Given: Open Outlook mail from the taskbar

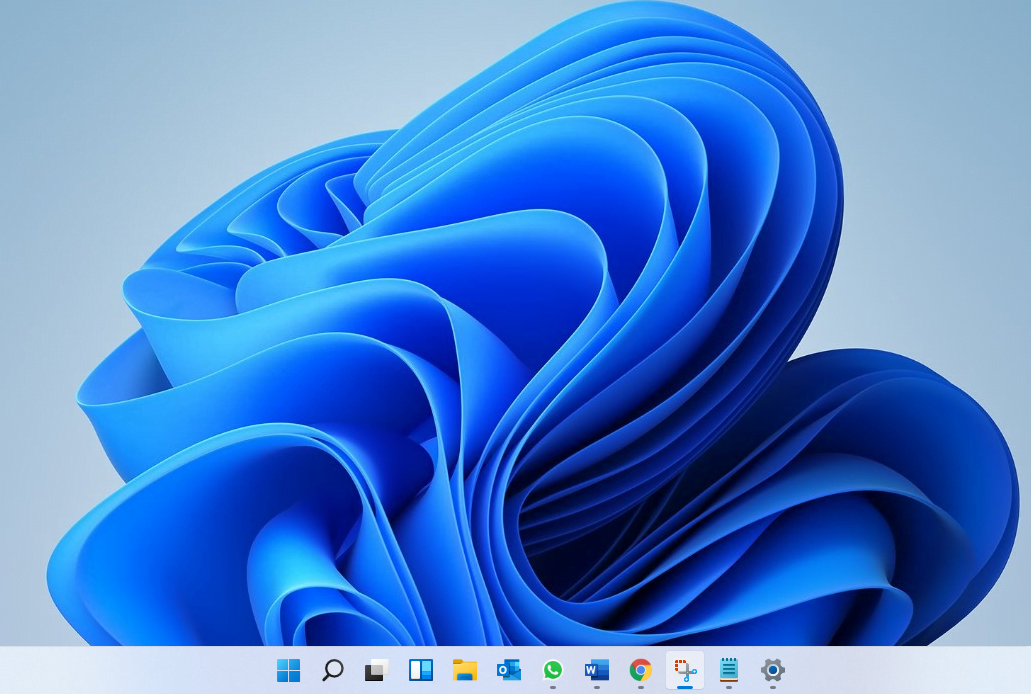Looking at the screenshot, I should (509, 671).
